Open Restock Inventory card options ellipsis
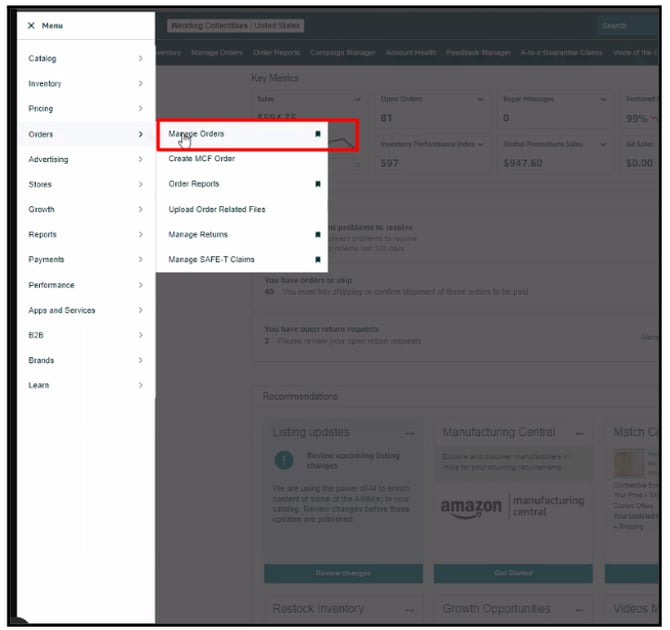Viewport: 670px width, 630px height. (x=410, y=609)
